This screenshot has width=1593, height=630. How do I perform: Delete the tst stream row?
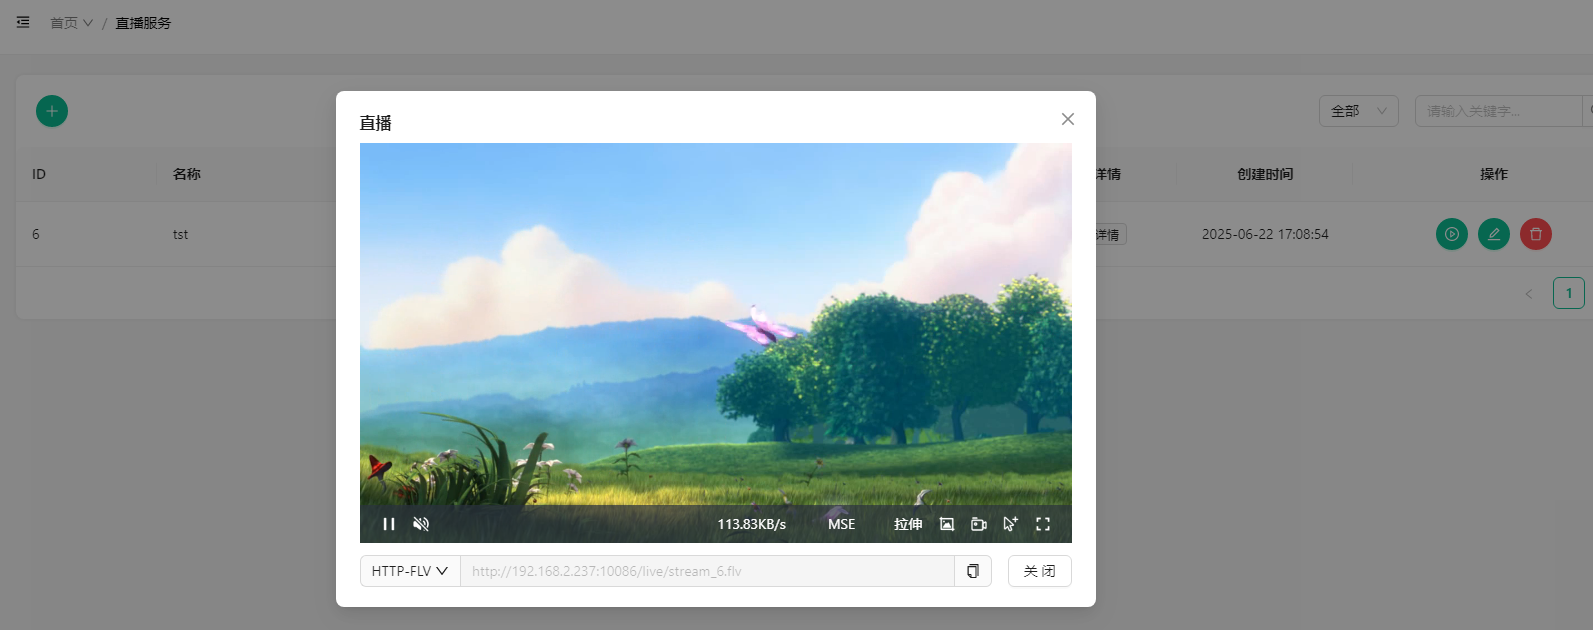1536,234
